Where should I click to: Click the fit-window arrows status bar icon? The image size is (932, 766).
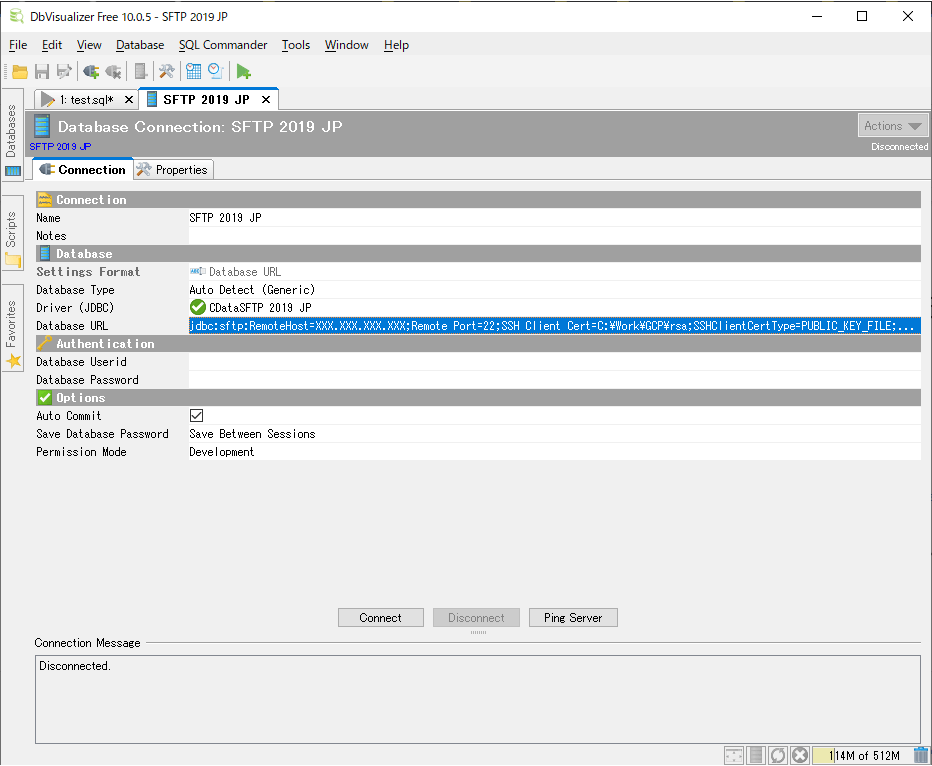(x=734, y=755)
